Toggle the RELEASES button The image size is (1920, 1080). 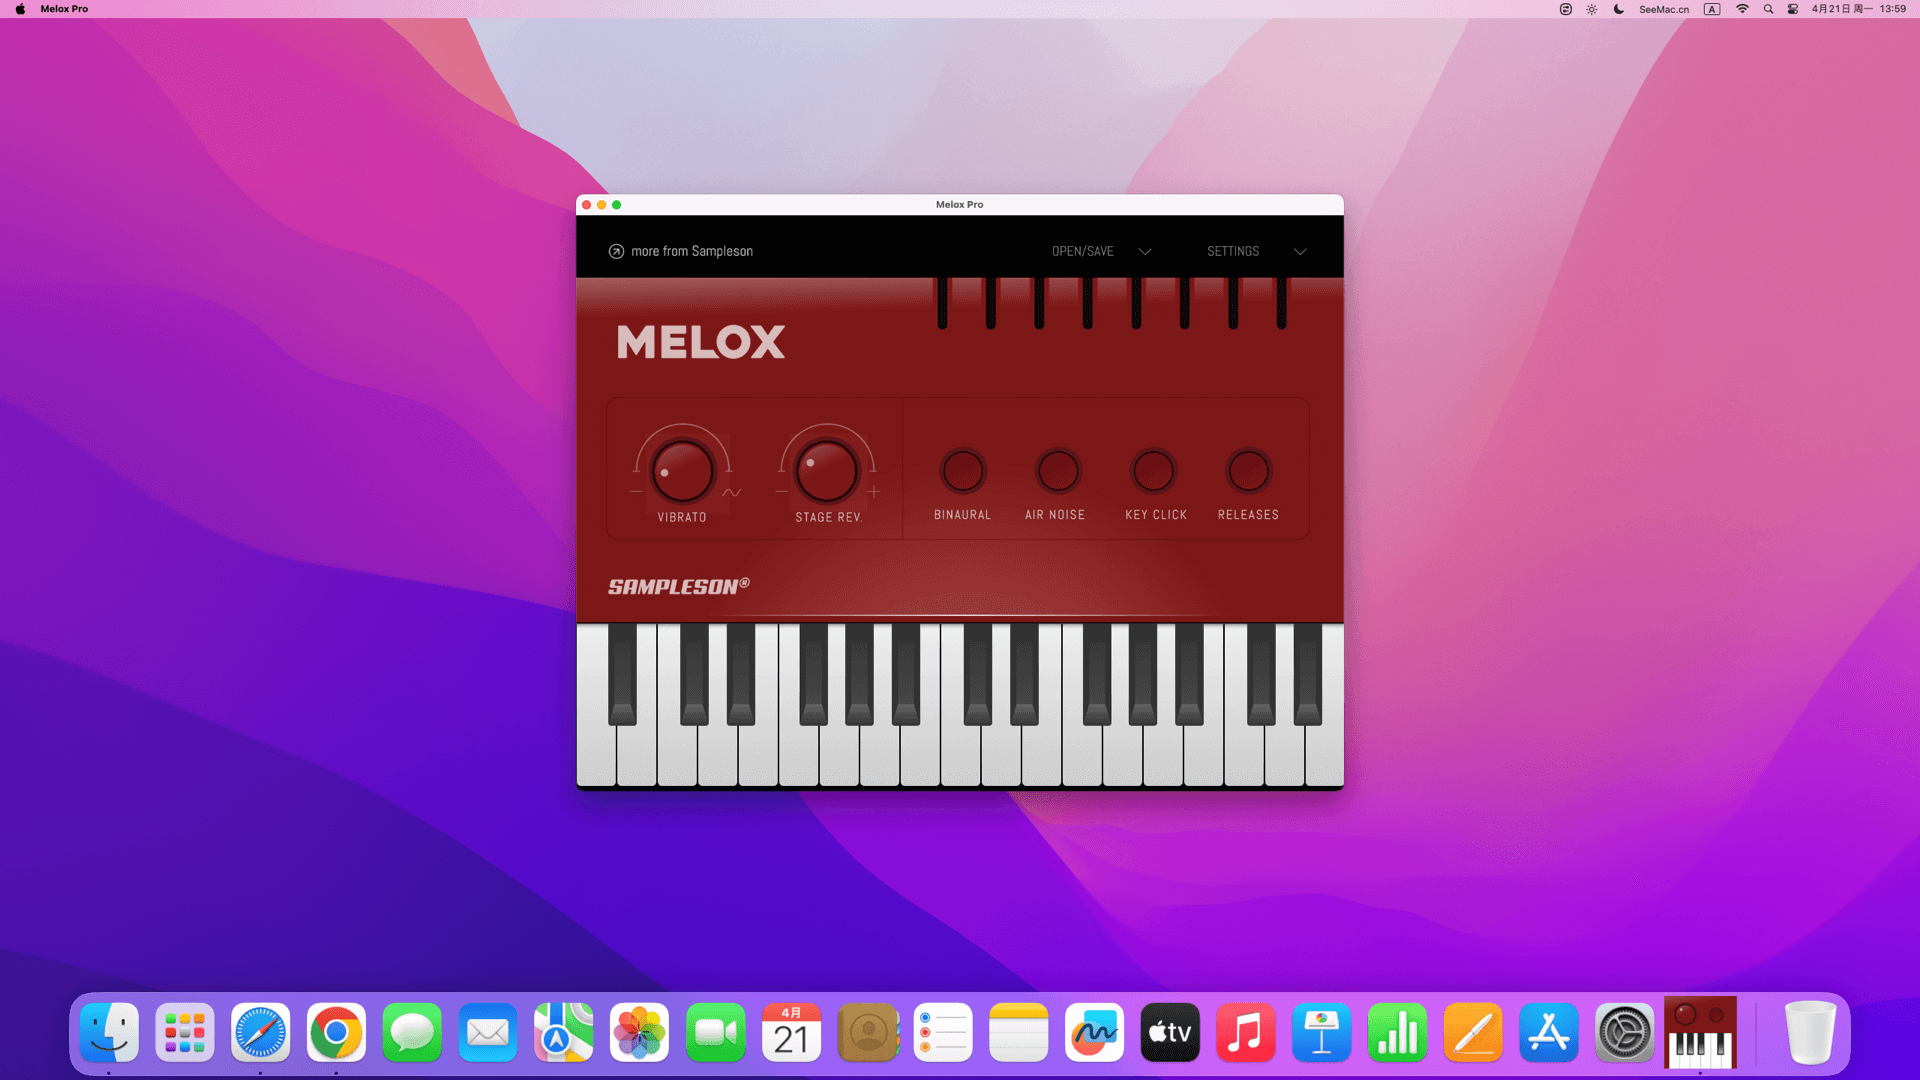pyautogui.click(x=1248, y=471)
